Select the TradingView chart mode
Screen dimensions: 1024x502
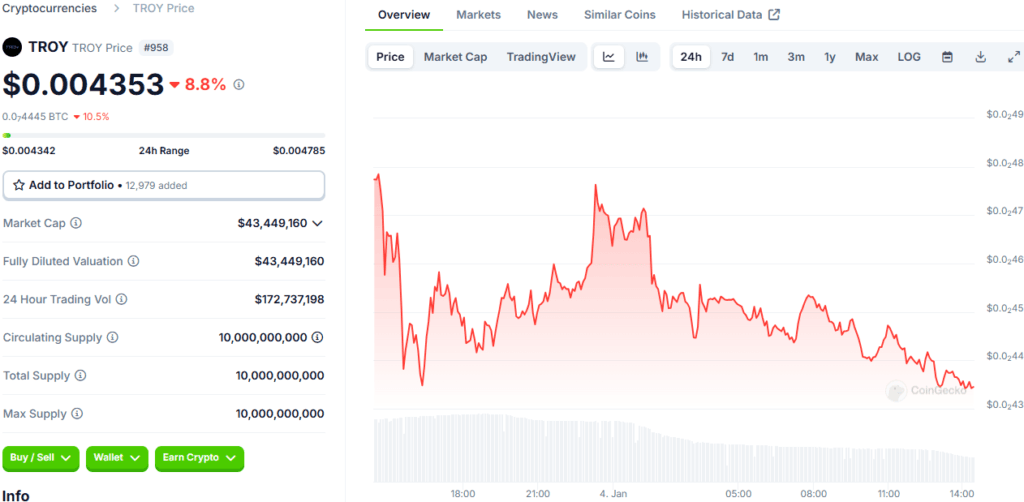(541, 57)
